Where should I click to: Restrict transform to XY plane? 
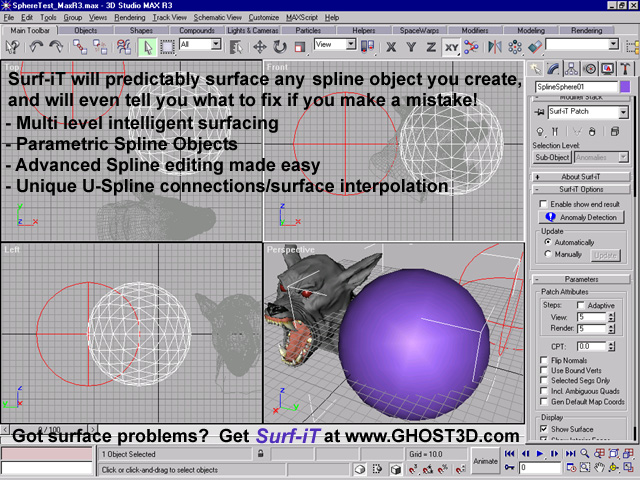click(x=451, y=47)
